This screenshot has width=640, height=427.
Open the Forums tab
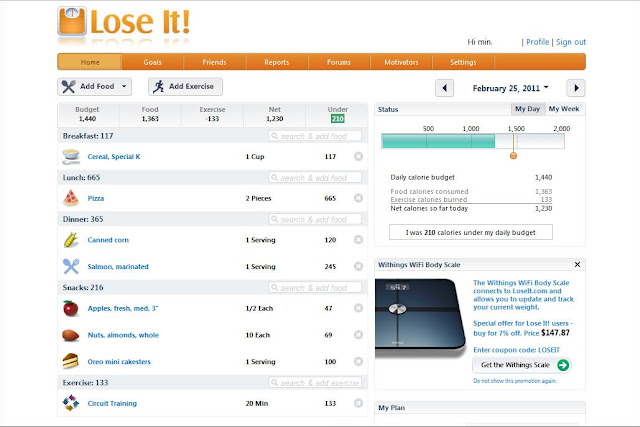click(339, 62)
